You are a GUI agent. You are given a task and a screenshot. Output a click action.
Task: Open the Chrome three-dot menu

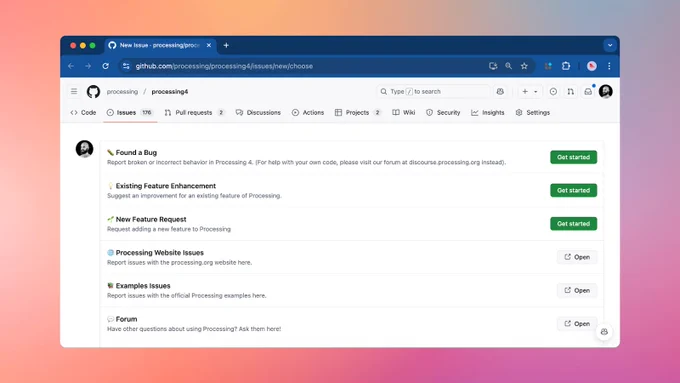click(x=609, y=66)
